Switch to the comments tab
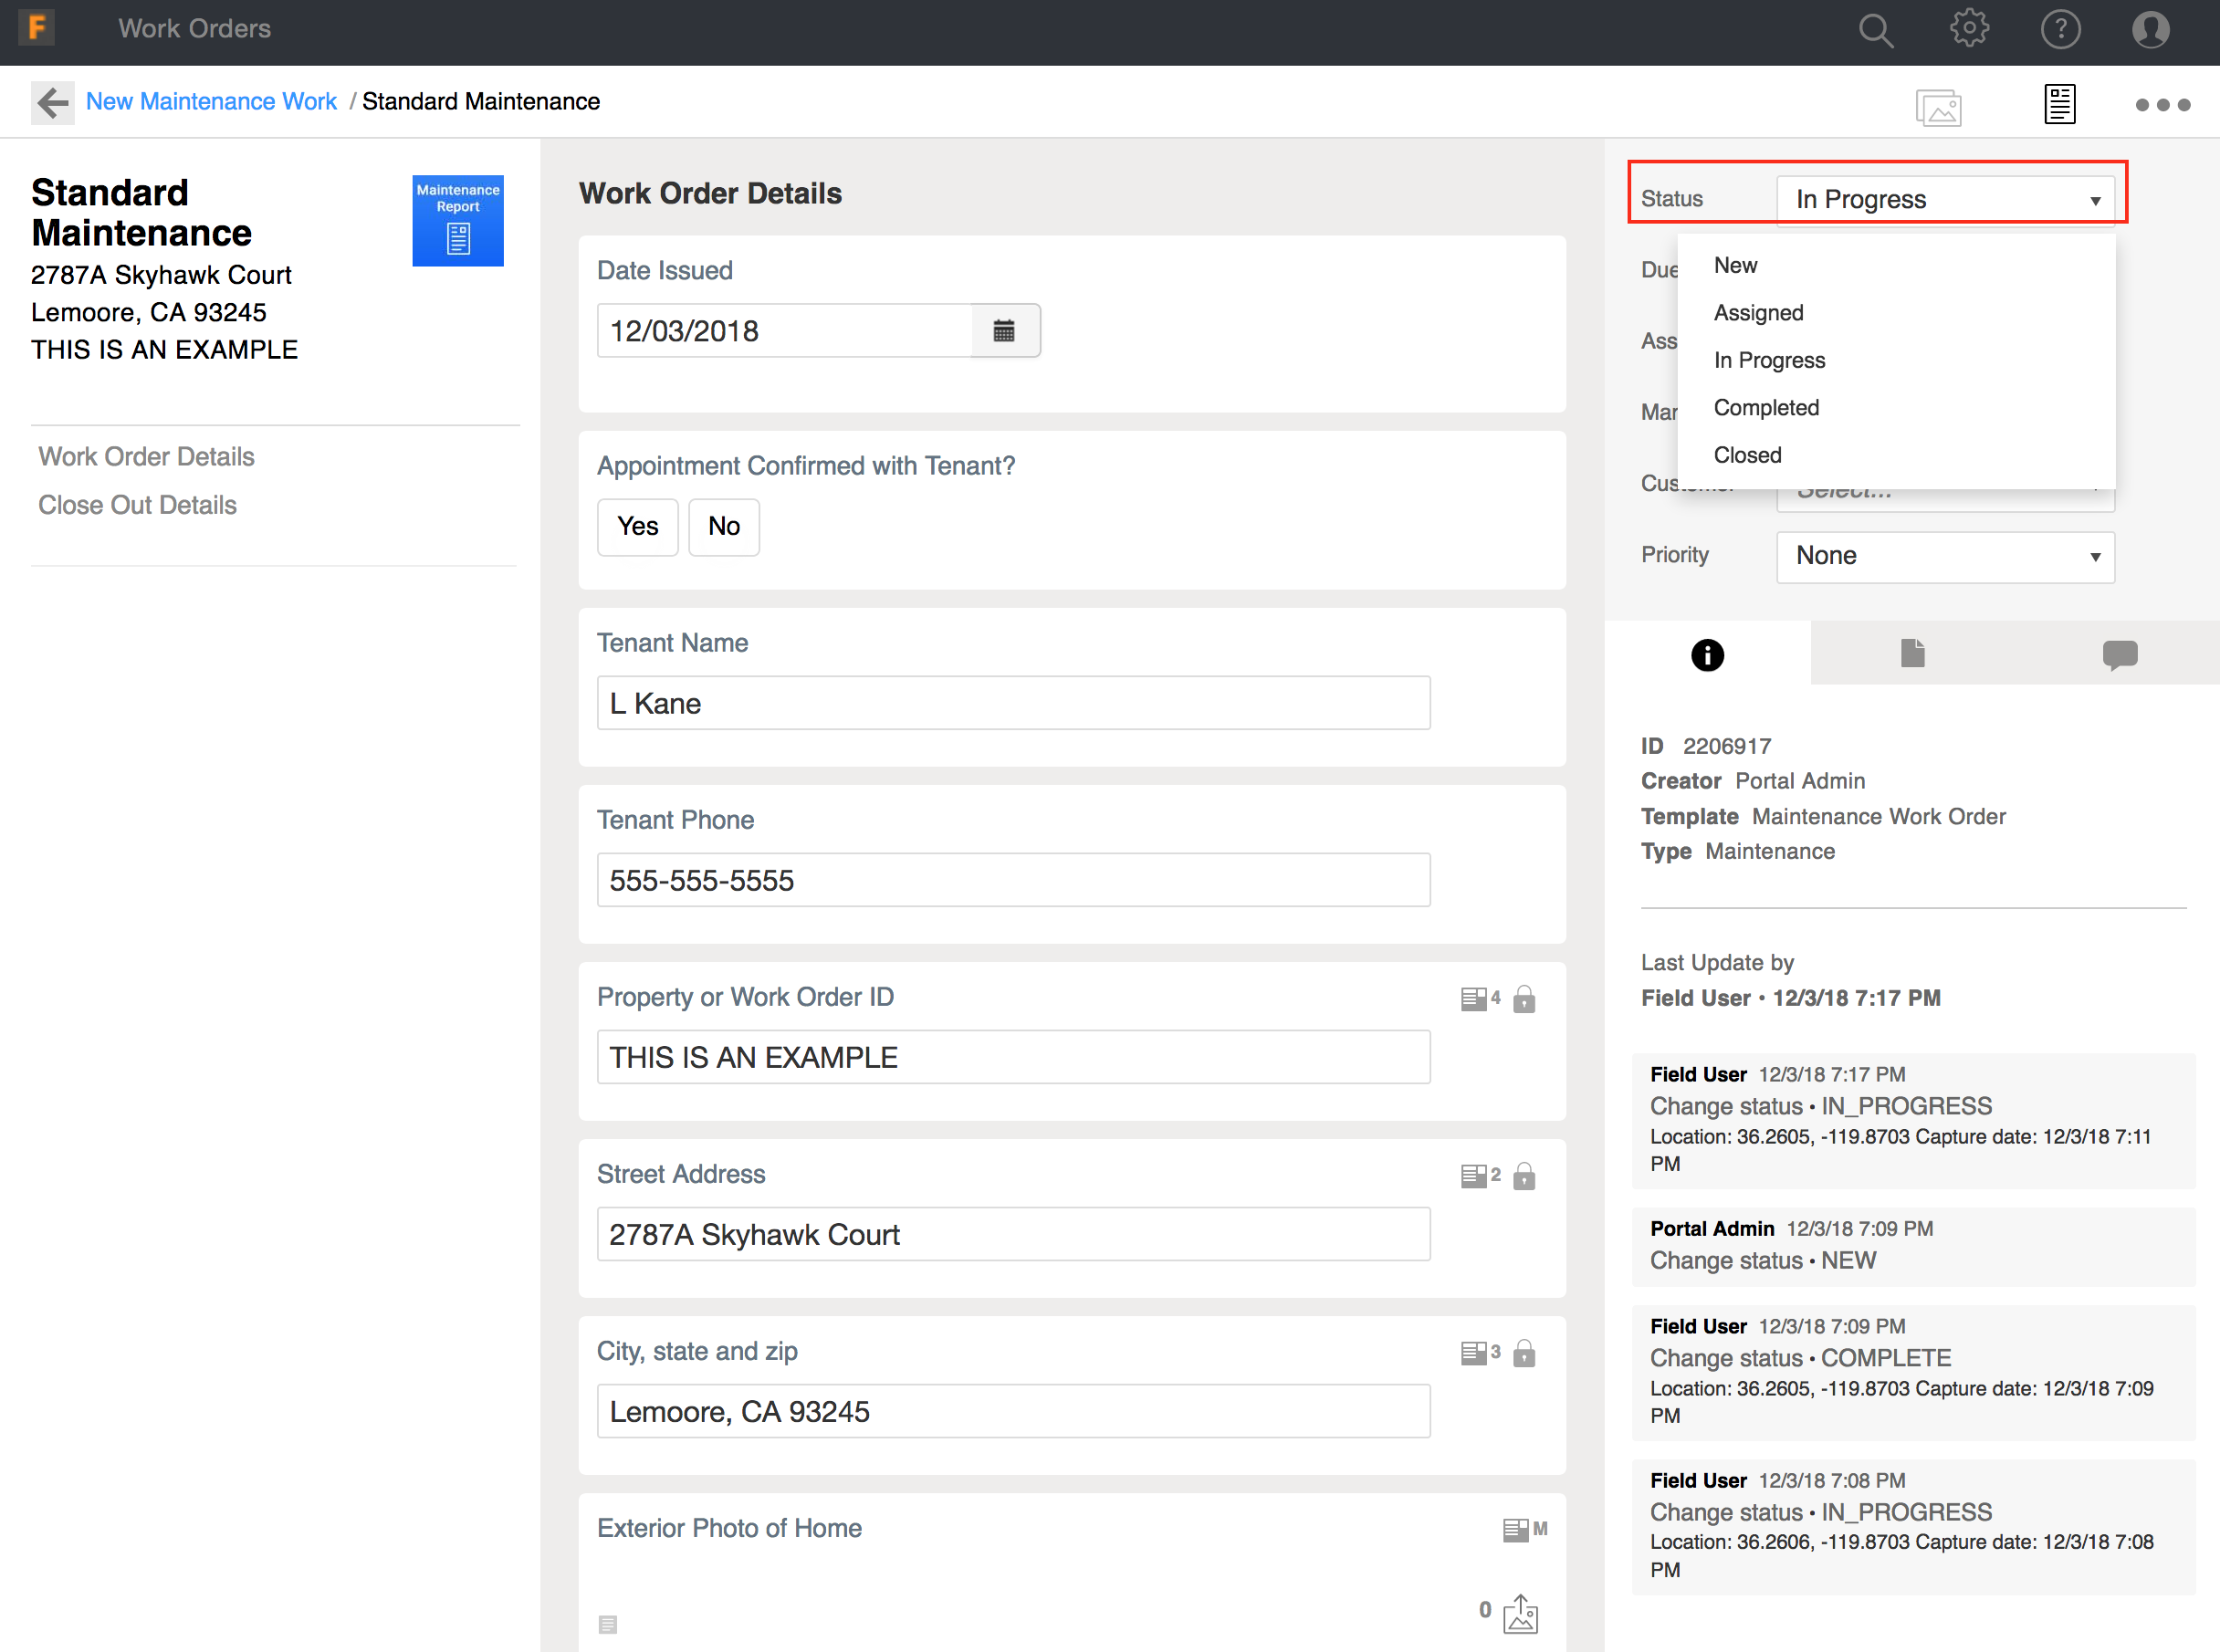2220x1652 pixels. click(2119, 655)
